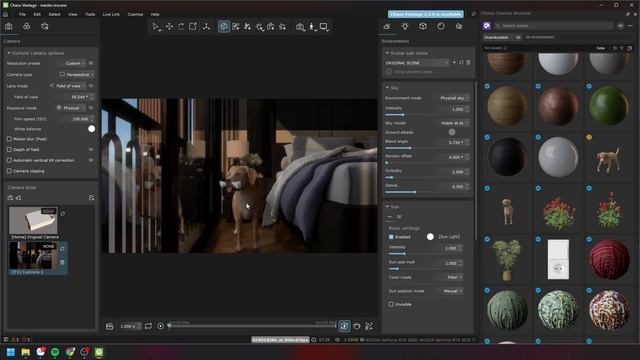The height and width of the screenshot is (360, 640).
Task: Click the White balance color swatch
Action: [x=91, y=129]
